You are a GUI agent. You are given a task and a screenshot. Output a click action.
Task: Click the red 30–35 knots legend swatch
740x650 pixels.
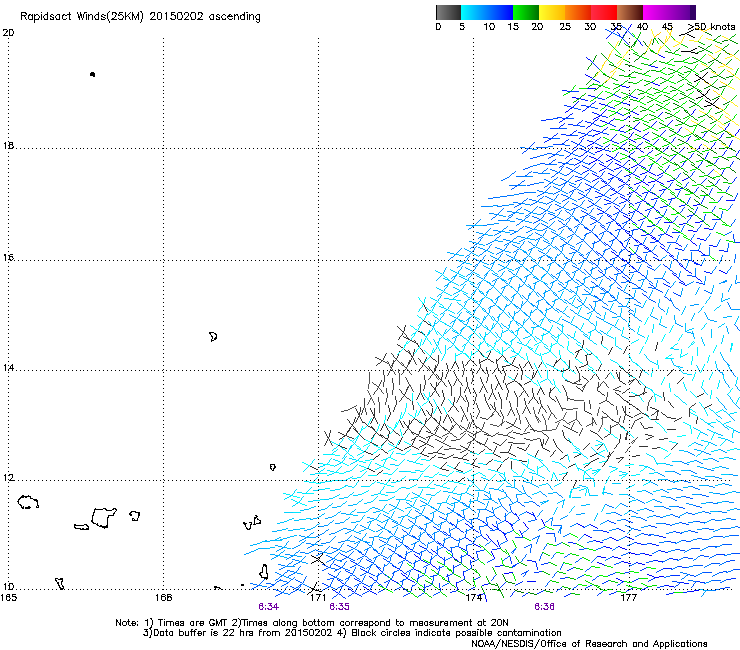(x=604, y=12)
